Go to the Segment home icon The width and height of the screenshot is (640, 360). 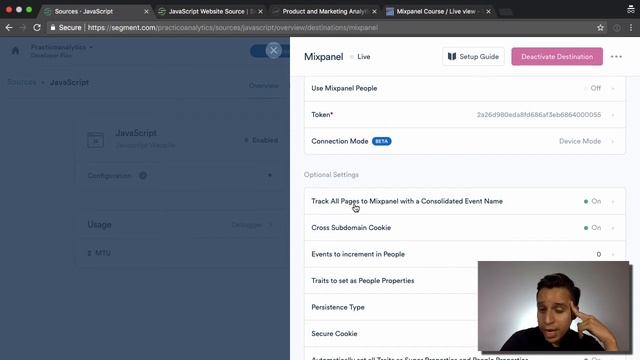(x=16, y=51)
